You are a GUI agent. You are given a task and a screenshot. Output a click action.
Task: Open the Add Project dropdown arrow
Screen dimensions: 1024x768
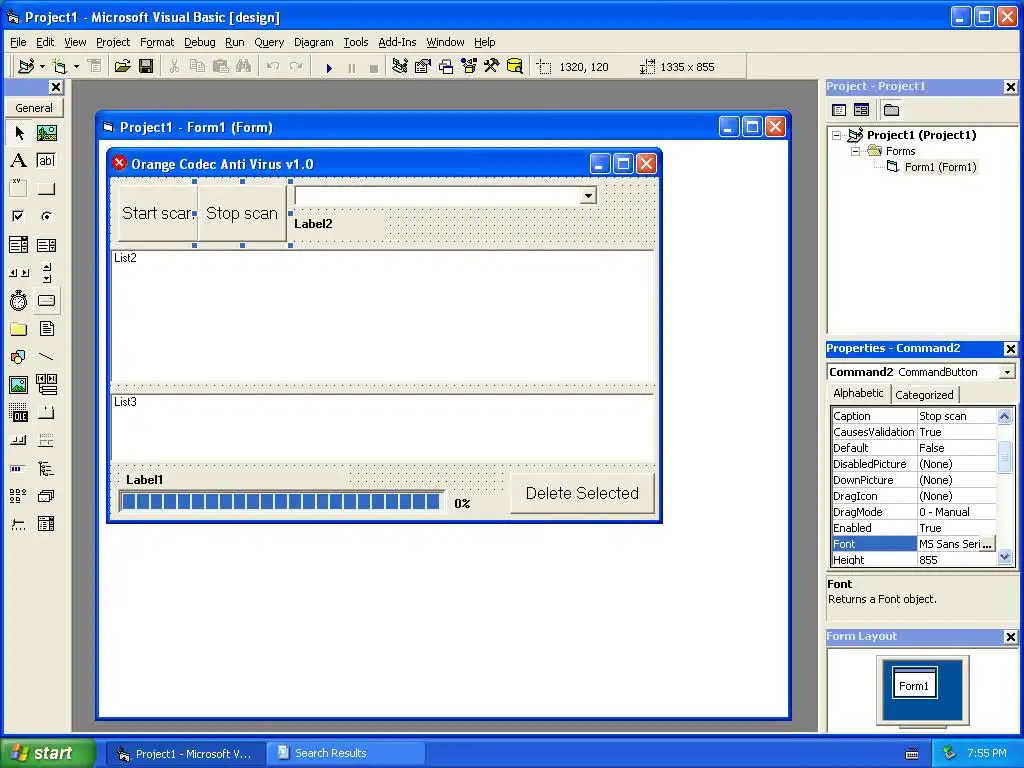click(42, 67)
